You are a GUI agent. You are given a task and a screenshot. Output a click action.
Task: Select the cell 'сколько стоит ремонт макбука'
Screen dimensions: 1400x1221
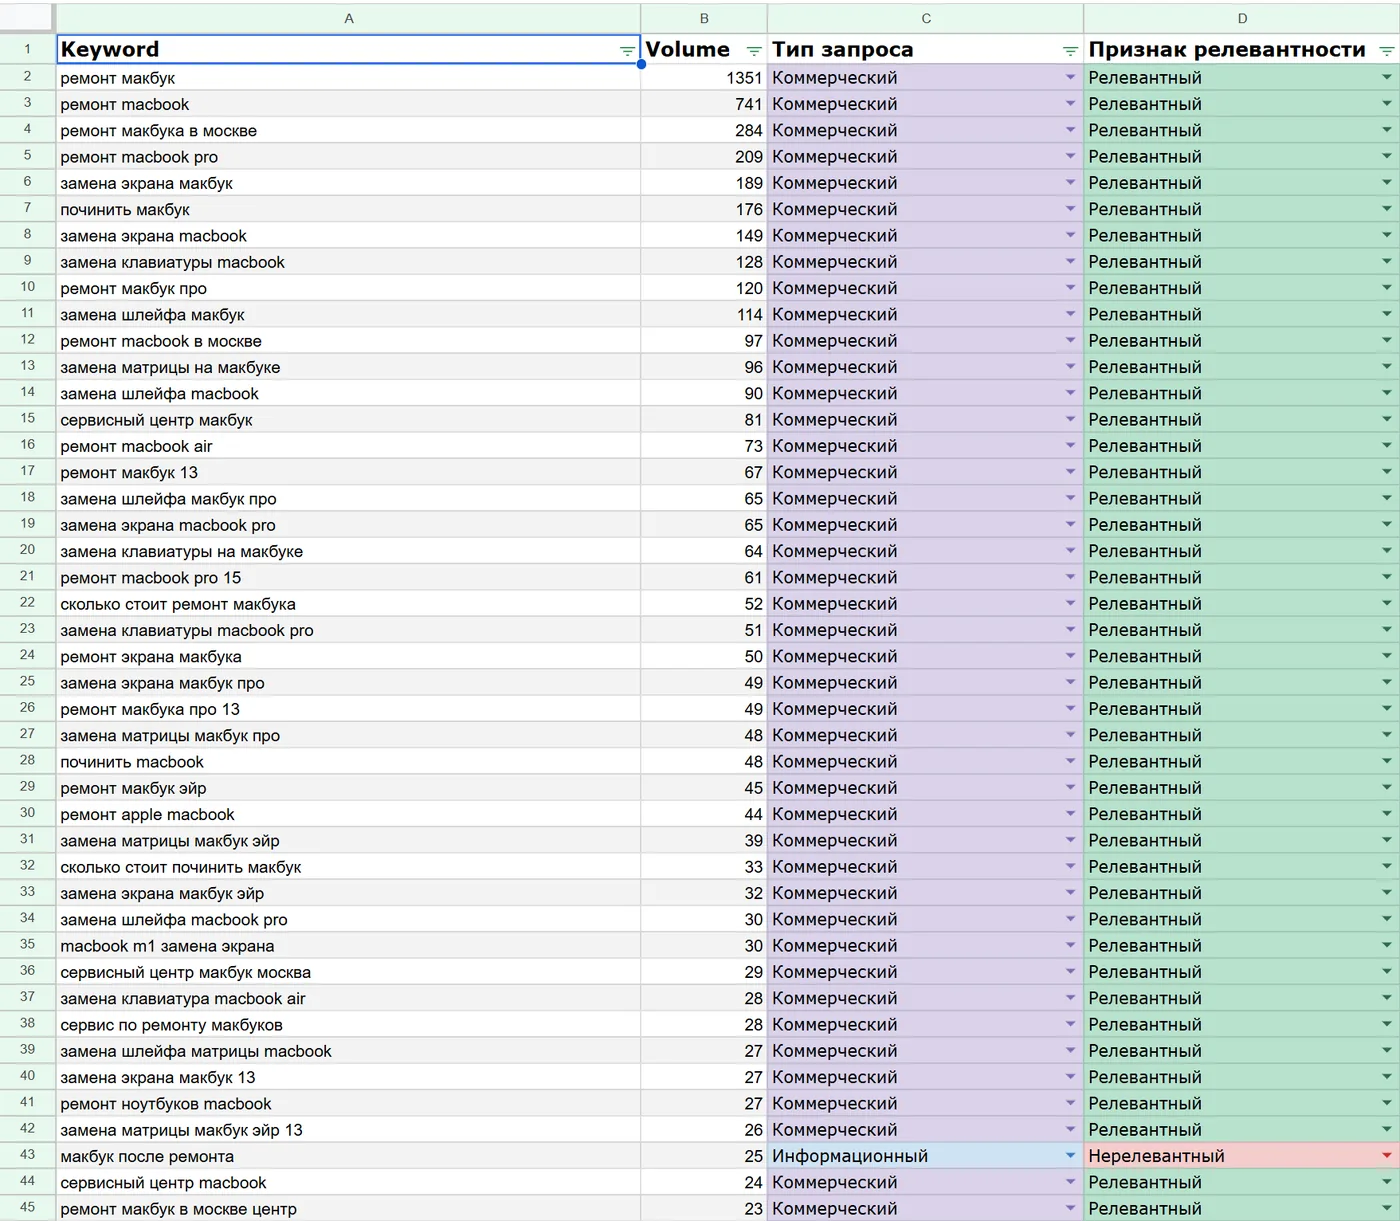348,604
